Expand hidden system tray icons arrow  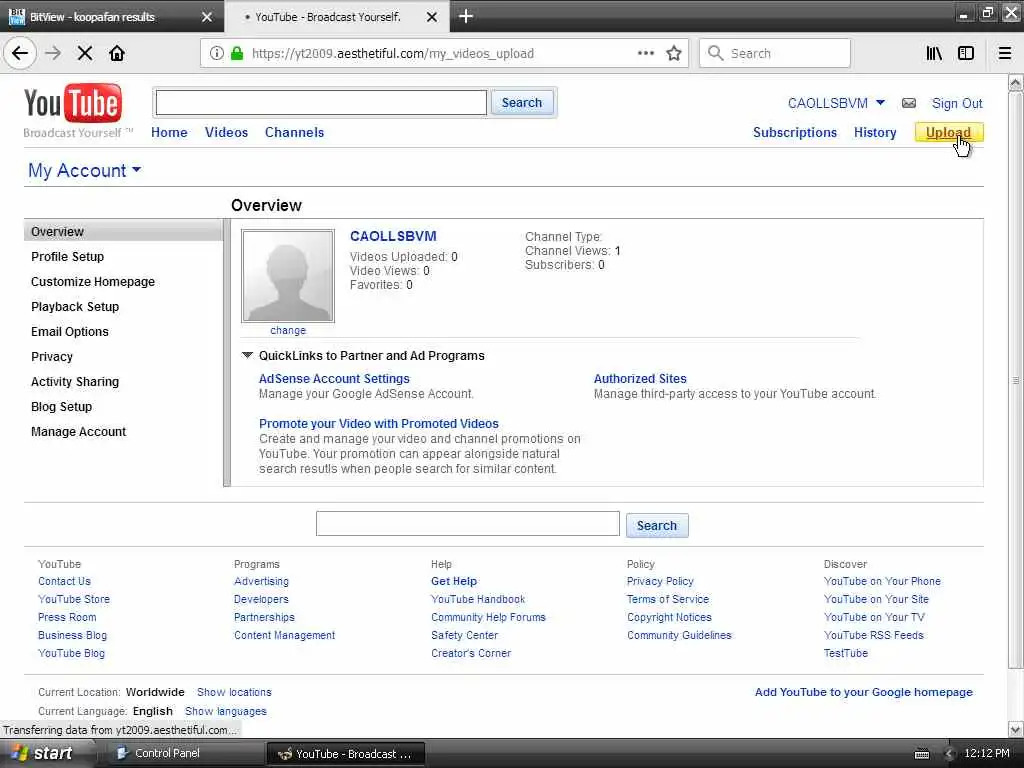click(x=950, y=754)
